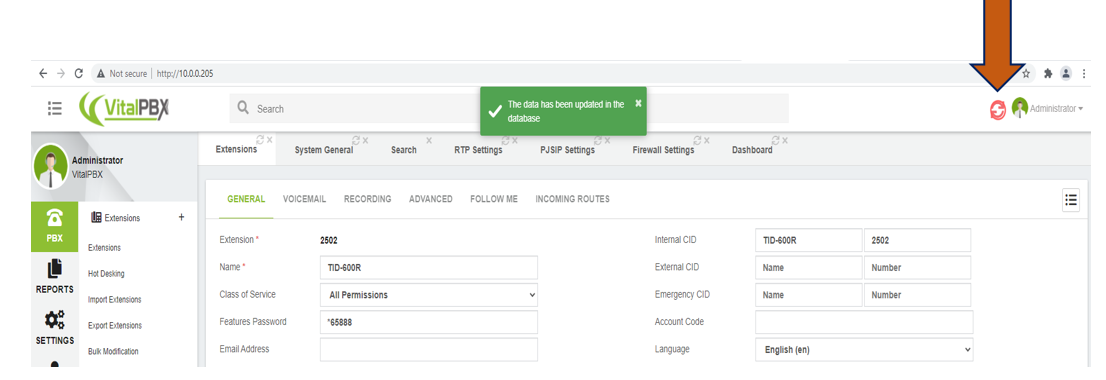Refresh the RTP Settings tab

point(505,140)
